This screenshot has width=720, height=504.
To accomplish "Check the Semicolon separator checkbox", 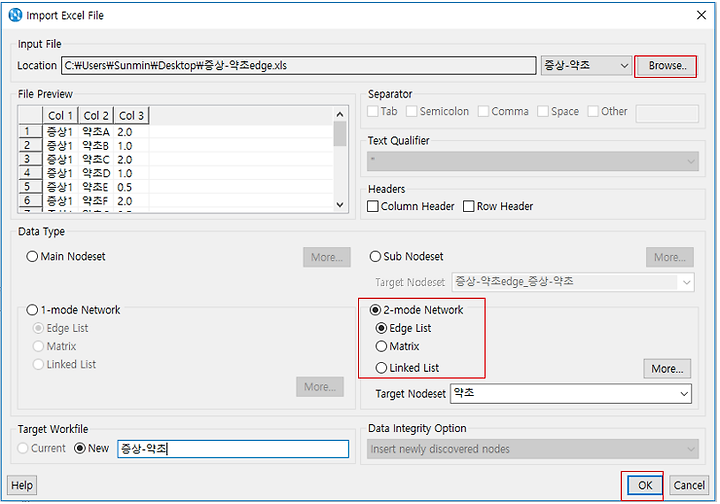I will pos(412,112).
